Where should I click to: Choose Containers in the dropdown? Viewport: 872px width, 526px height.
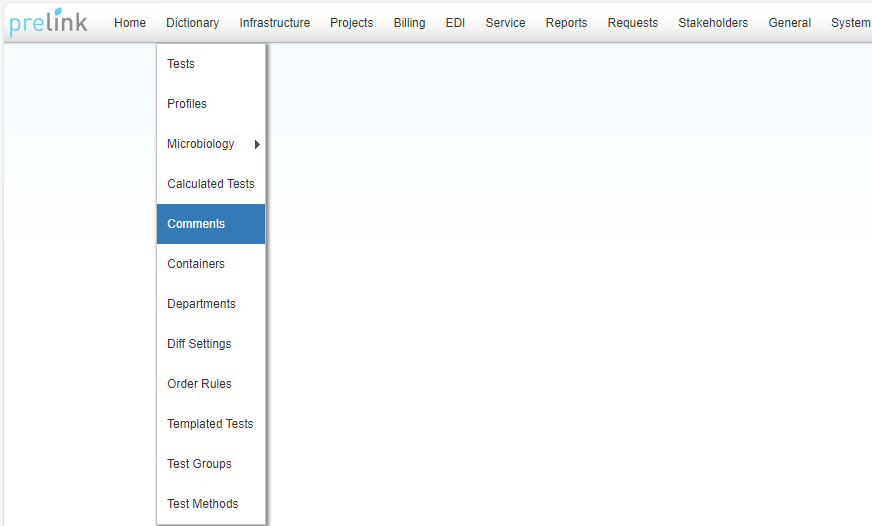point(211,264)
